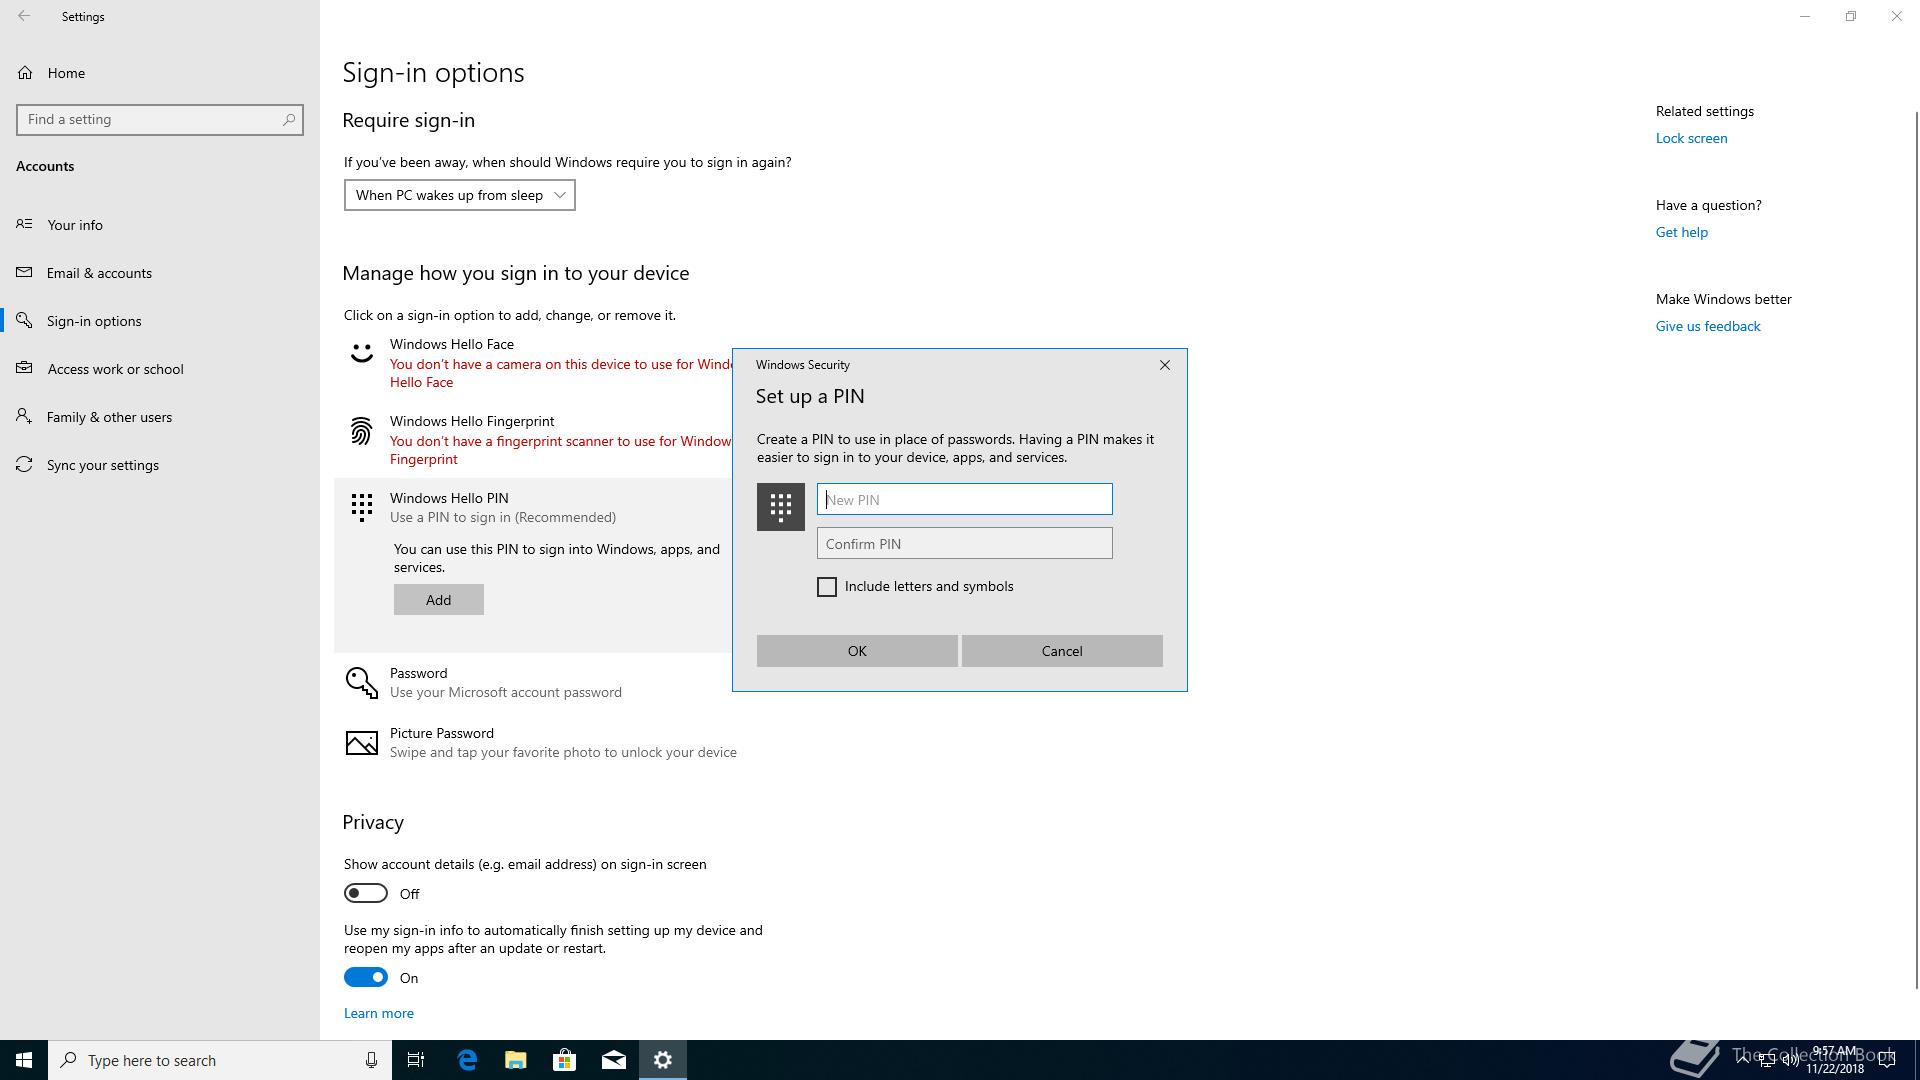Check Include letters and symbols
The width and height of the screenshot is (1920, 1080).
pyautogui.click(x=827, y=587)
